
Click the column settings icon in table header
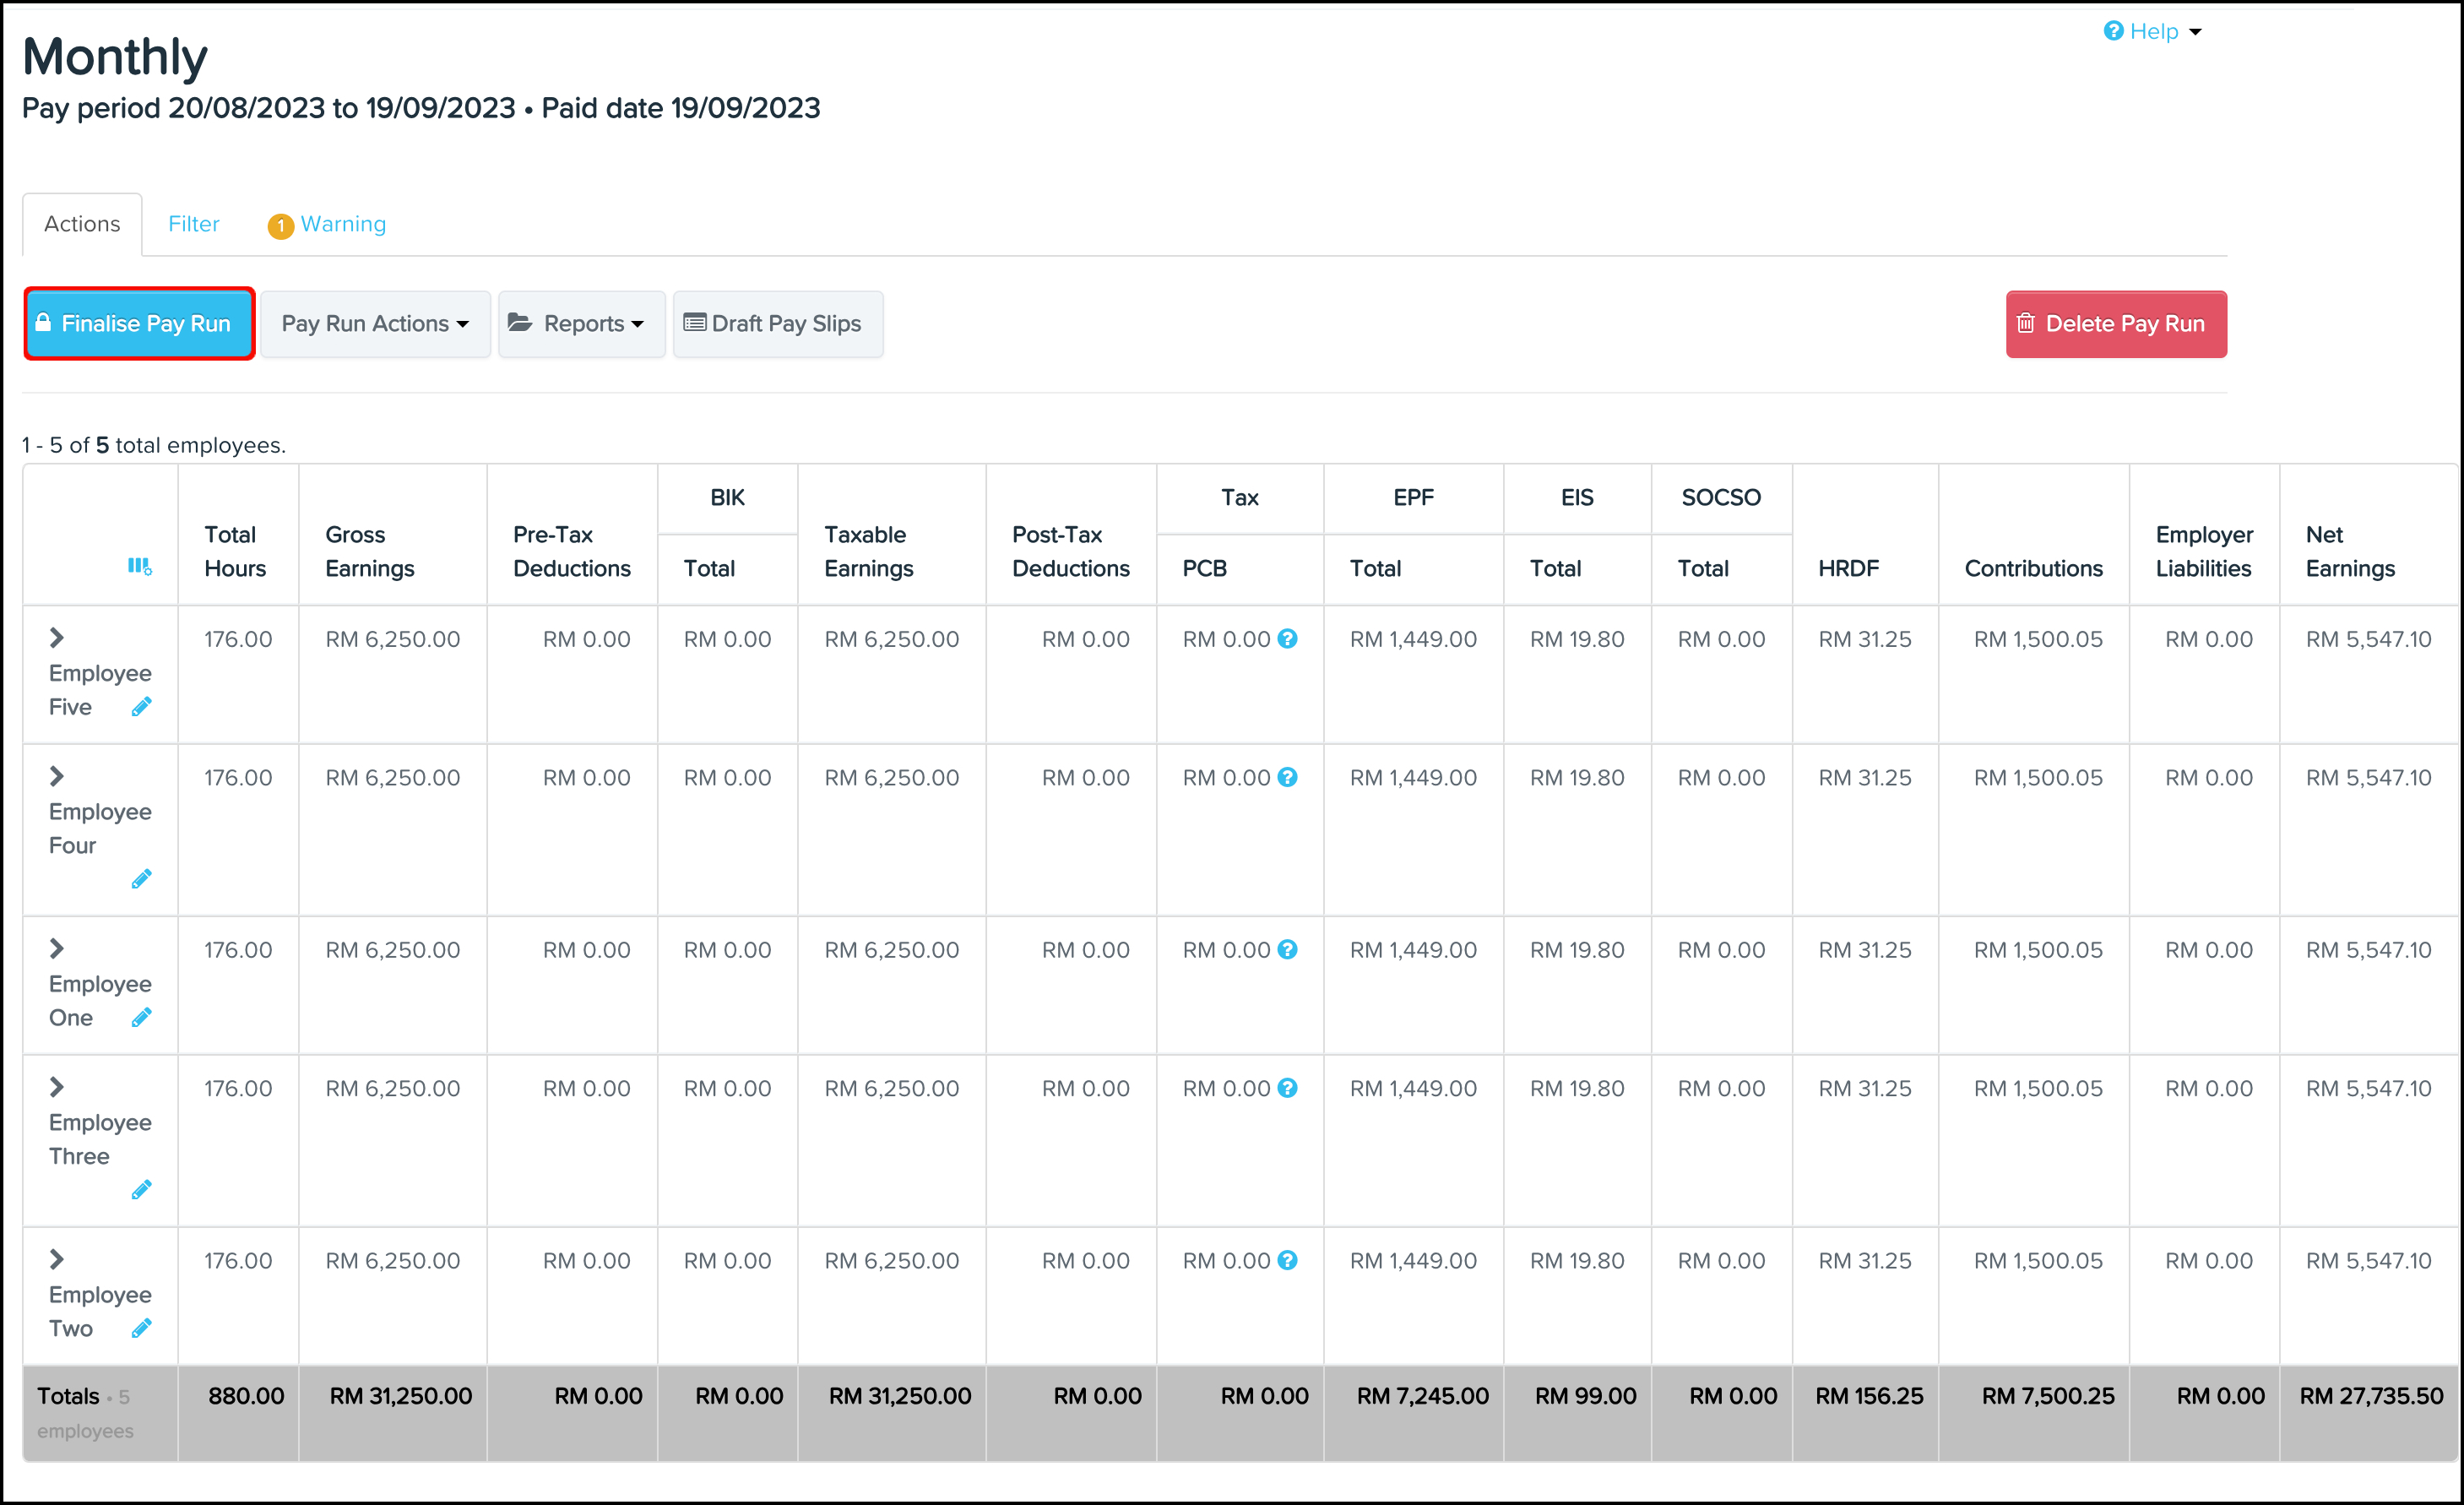(139, 567)
